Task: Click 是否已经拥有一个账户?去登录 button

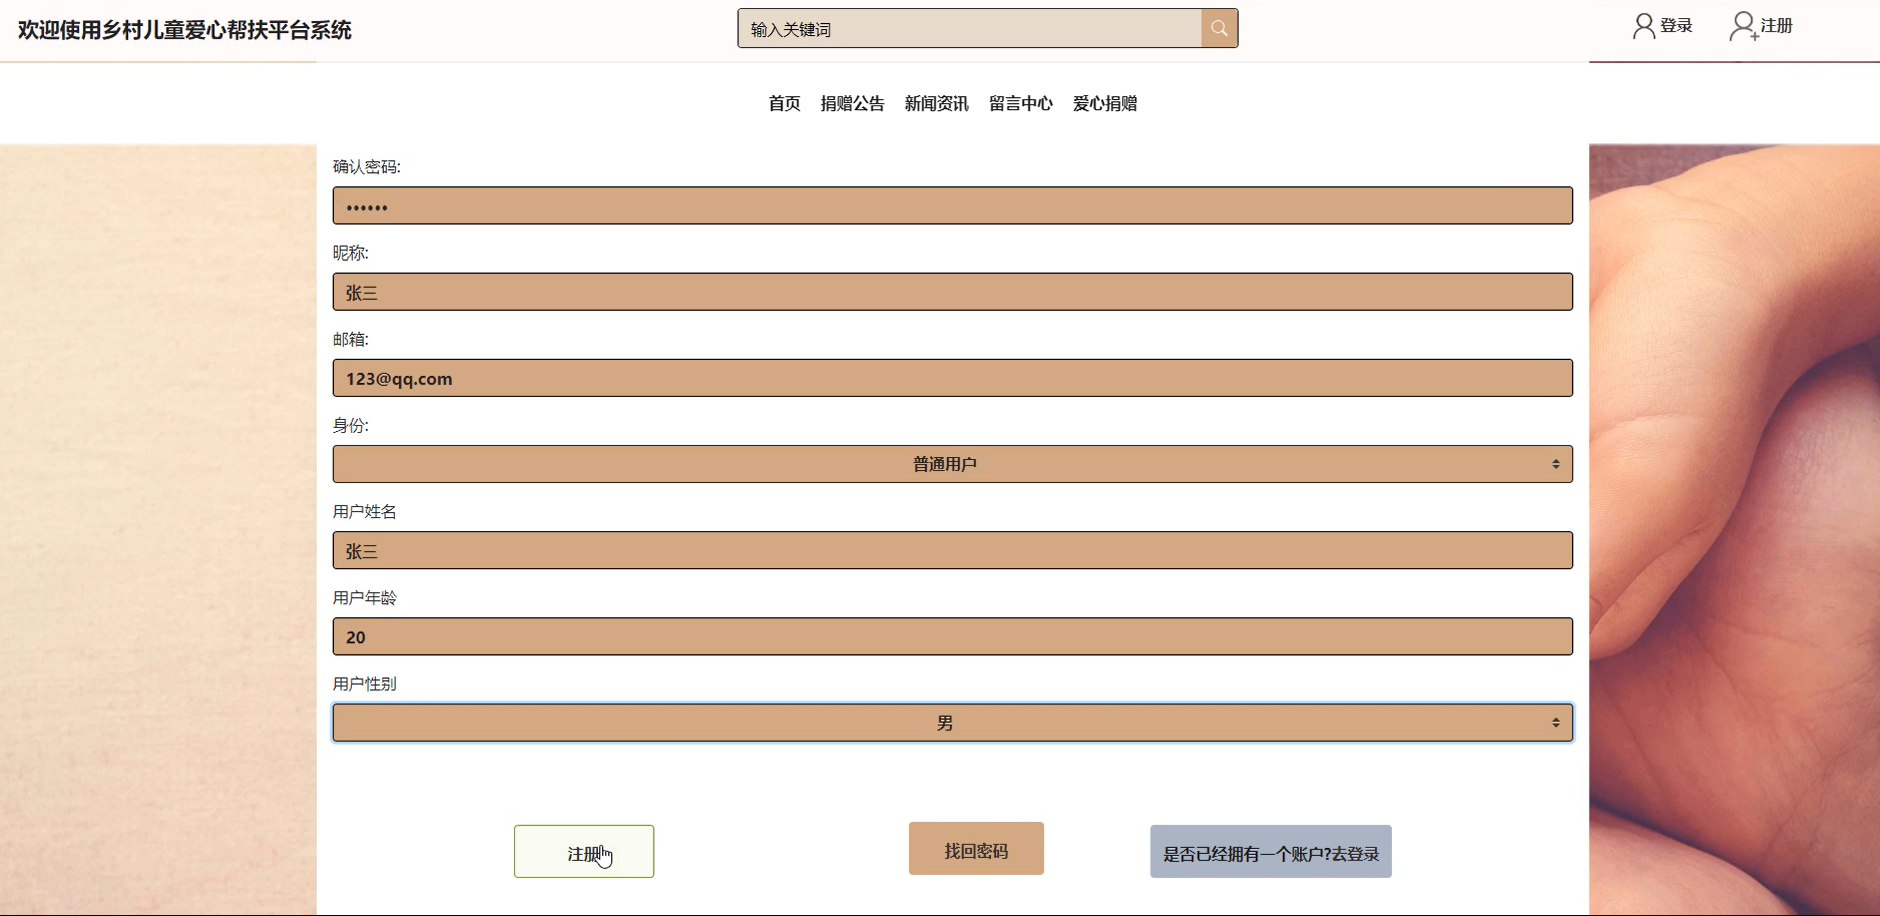Action: (x=1271, y=852)
